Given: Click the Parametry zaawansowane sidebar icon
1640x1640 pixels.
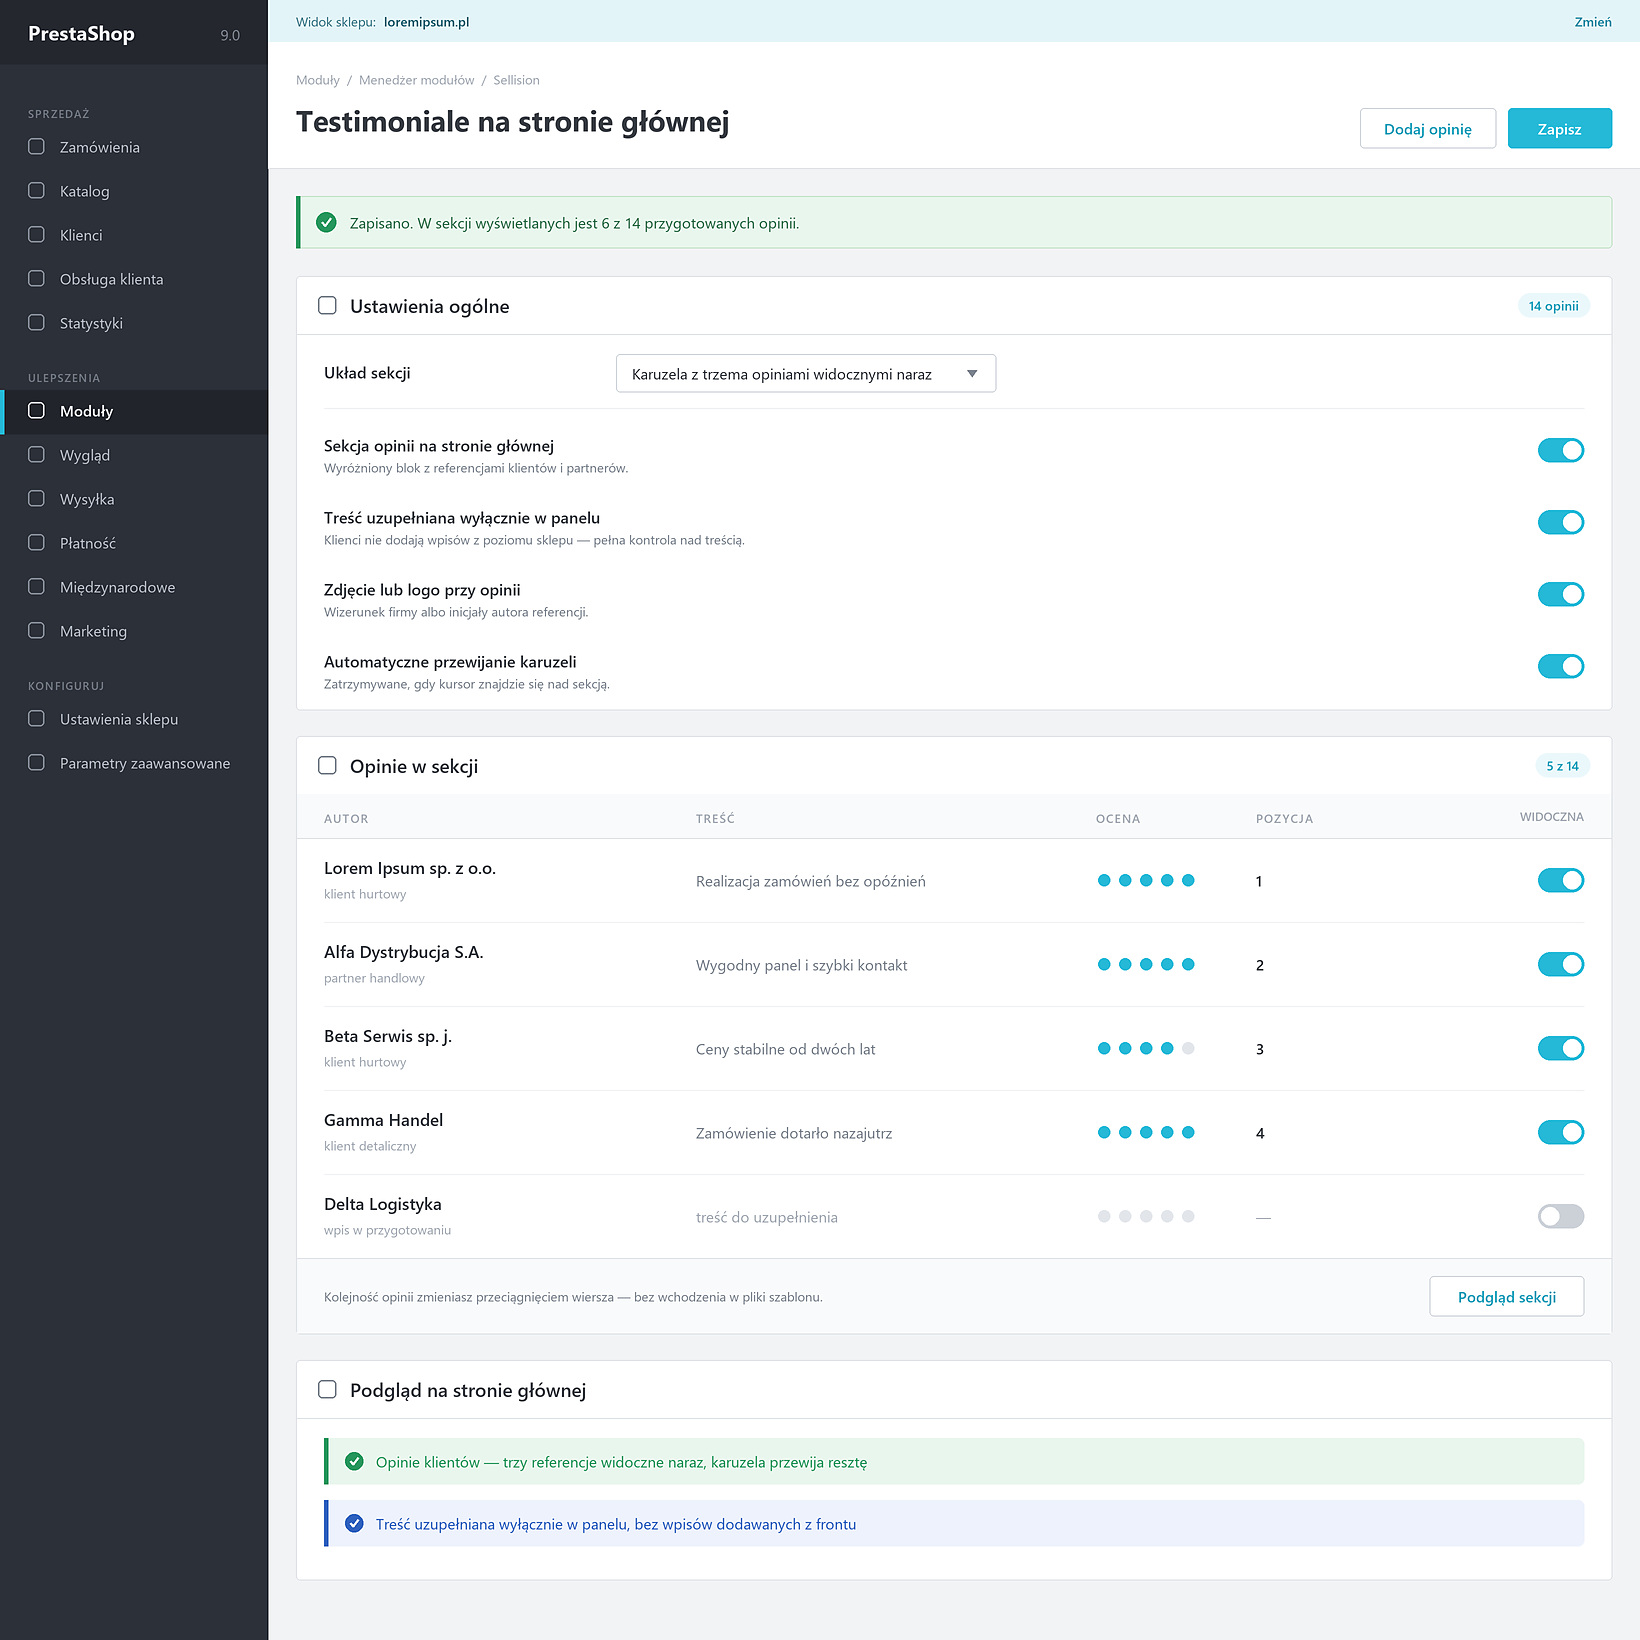Looking at the screenshot, I should pos(36,763).
